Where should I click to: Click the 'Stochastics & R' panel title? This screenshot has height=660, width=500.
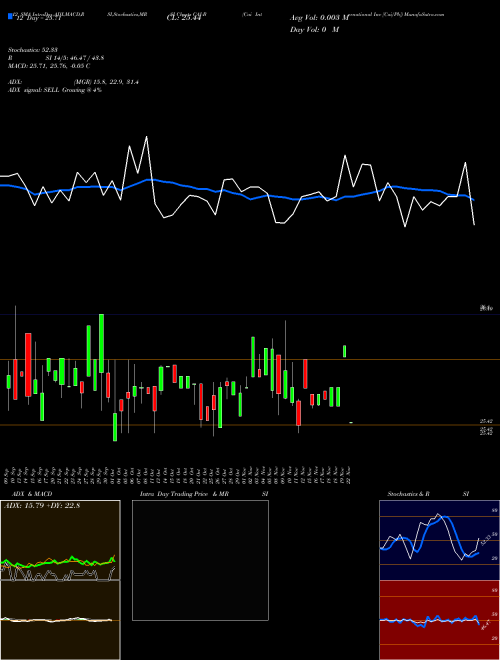point(408,494)
